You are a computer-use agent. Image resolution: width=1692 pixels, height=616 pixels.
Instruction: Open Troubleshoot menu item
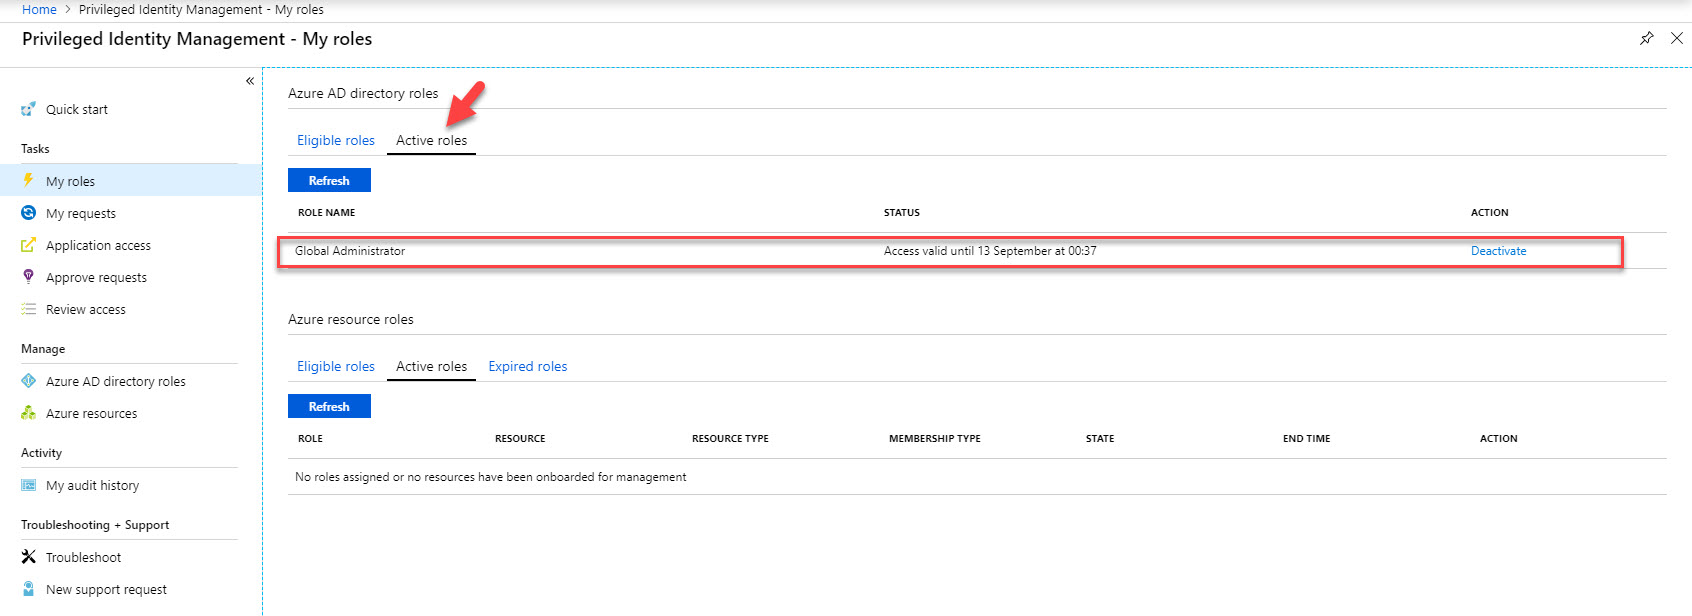pos(84,557)
